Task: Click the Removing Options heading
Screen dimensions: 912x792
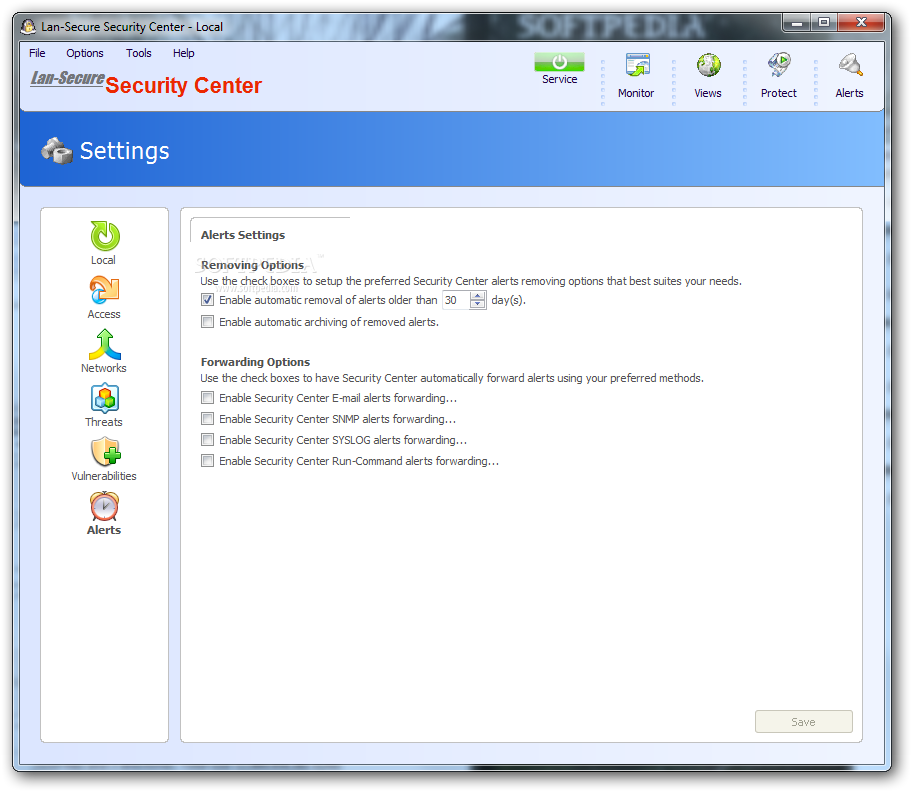Action: pyautogui.click(x=252, y=265)
